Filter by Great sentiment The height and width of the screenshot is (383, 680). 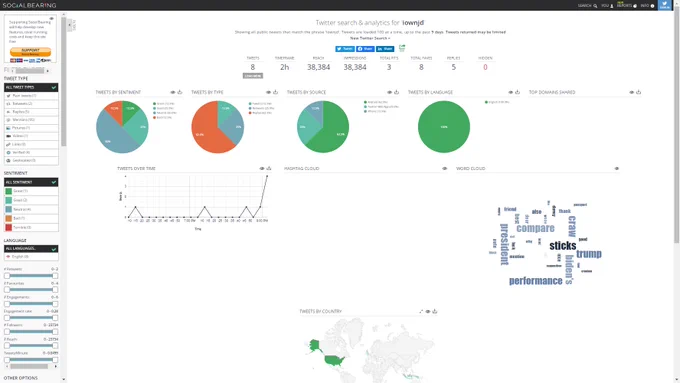coord(31,191)
